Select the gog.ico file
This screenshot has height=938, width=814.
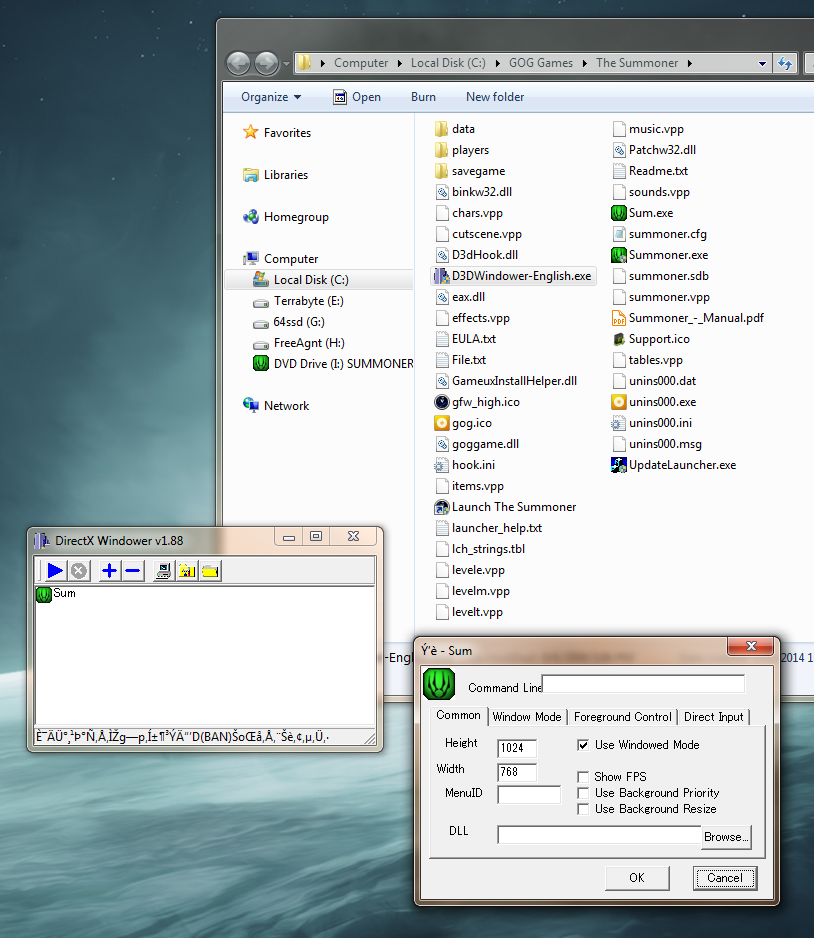coord(464,423)
